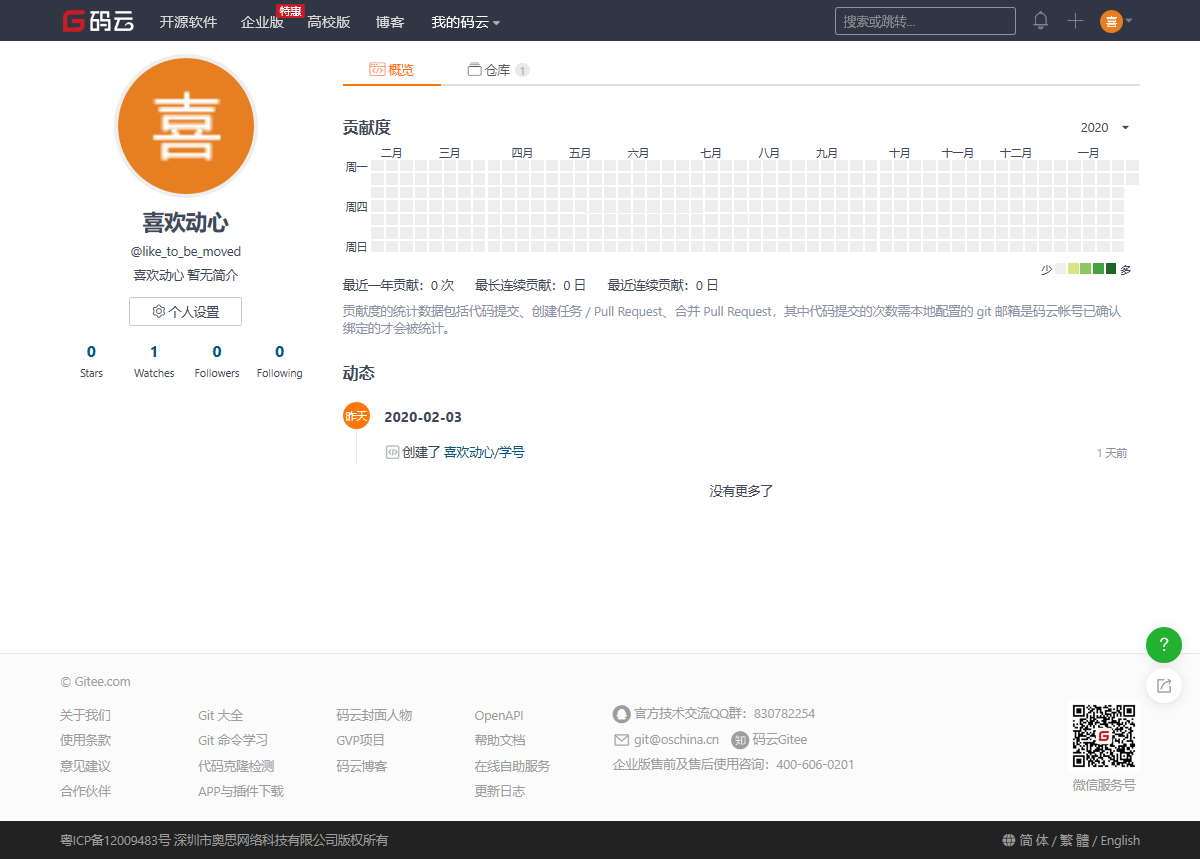Open 更新日志 footer link
Screen dimensions: 1200x859
pos(499,791)
